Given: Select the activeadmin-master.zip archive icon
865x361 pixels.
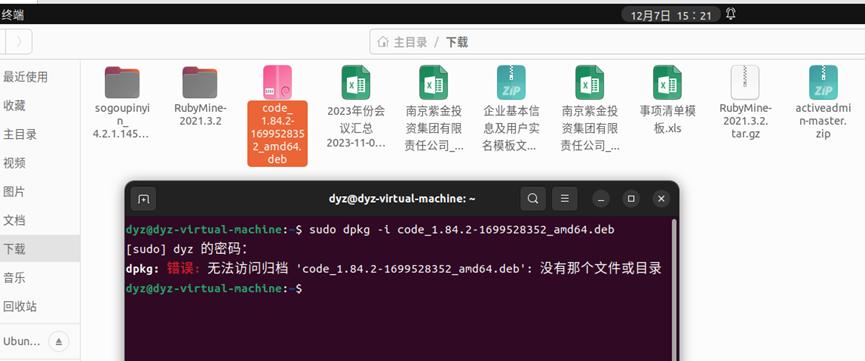Looking at the screenshot, I should (824, 82).
